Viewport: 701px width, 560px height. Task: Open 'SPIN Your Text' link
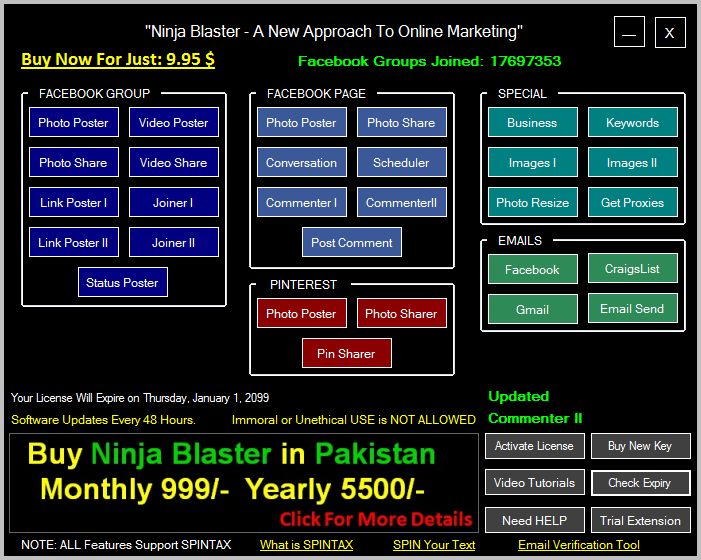click(x=434, y=545)
